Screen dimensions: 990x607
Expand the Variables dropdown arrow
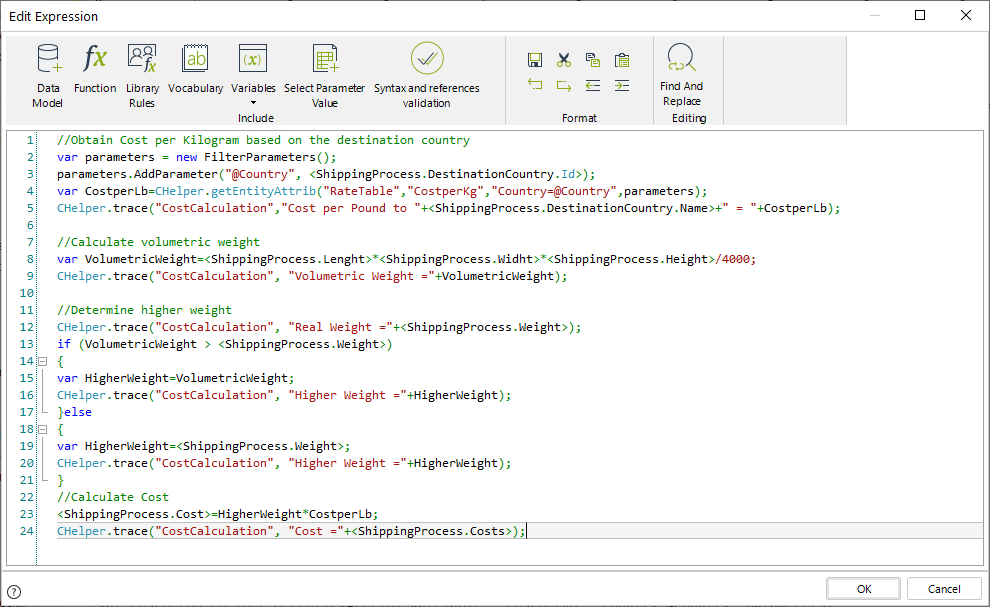253,103
